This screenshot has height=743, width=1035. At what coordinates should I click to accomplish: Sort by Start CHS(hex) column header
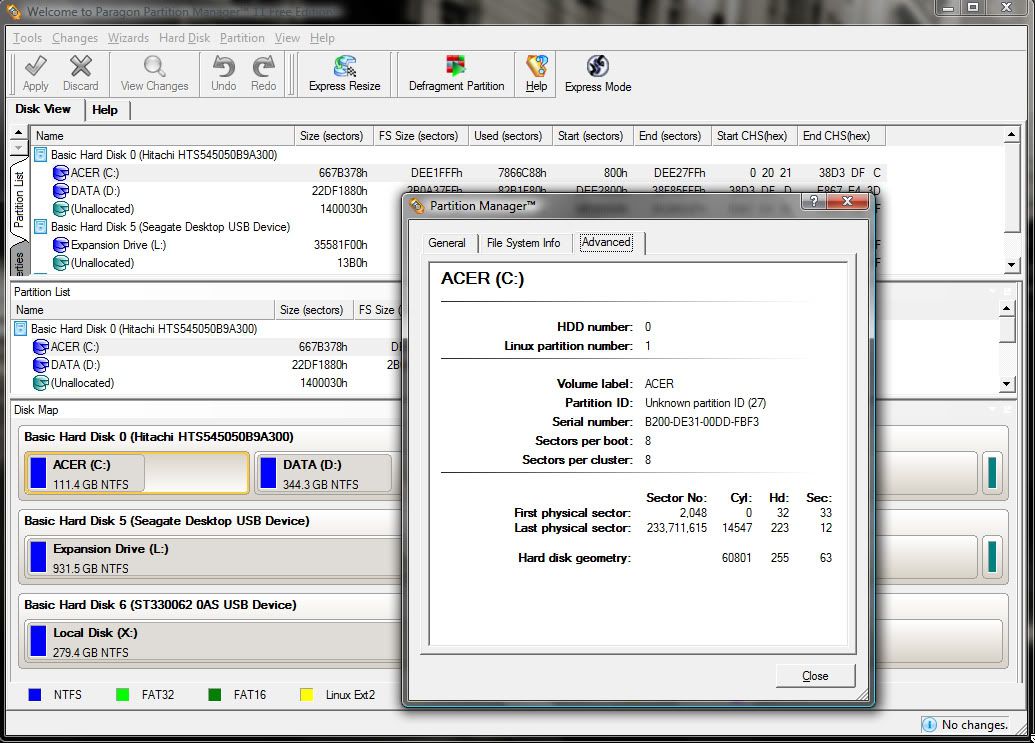752,136
